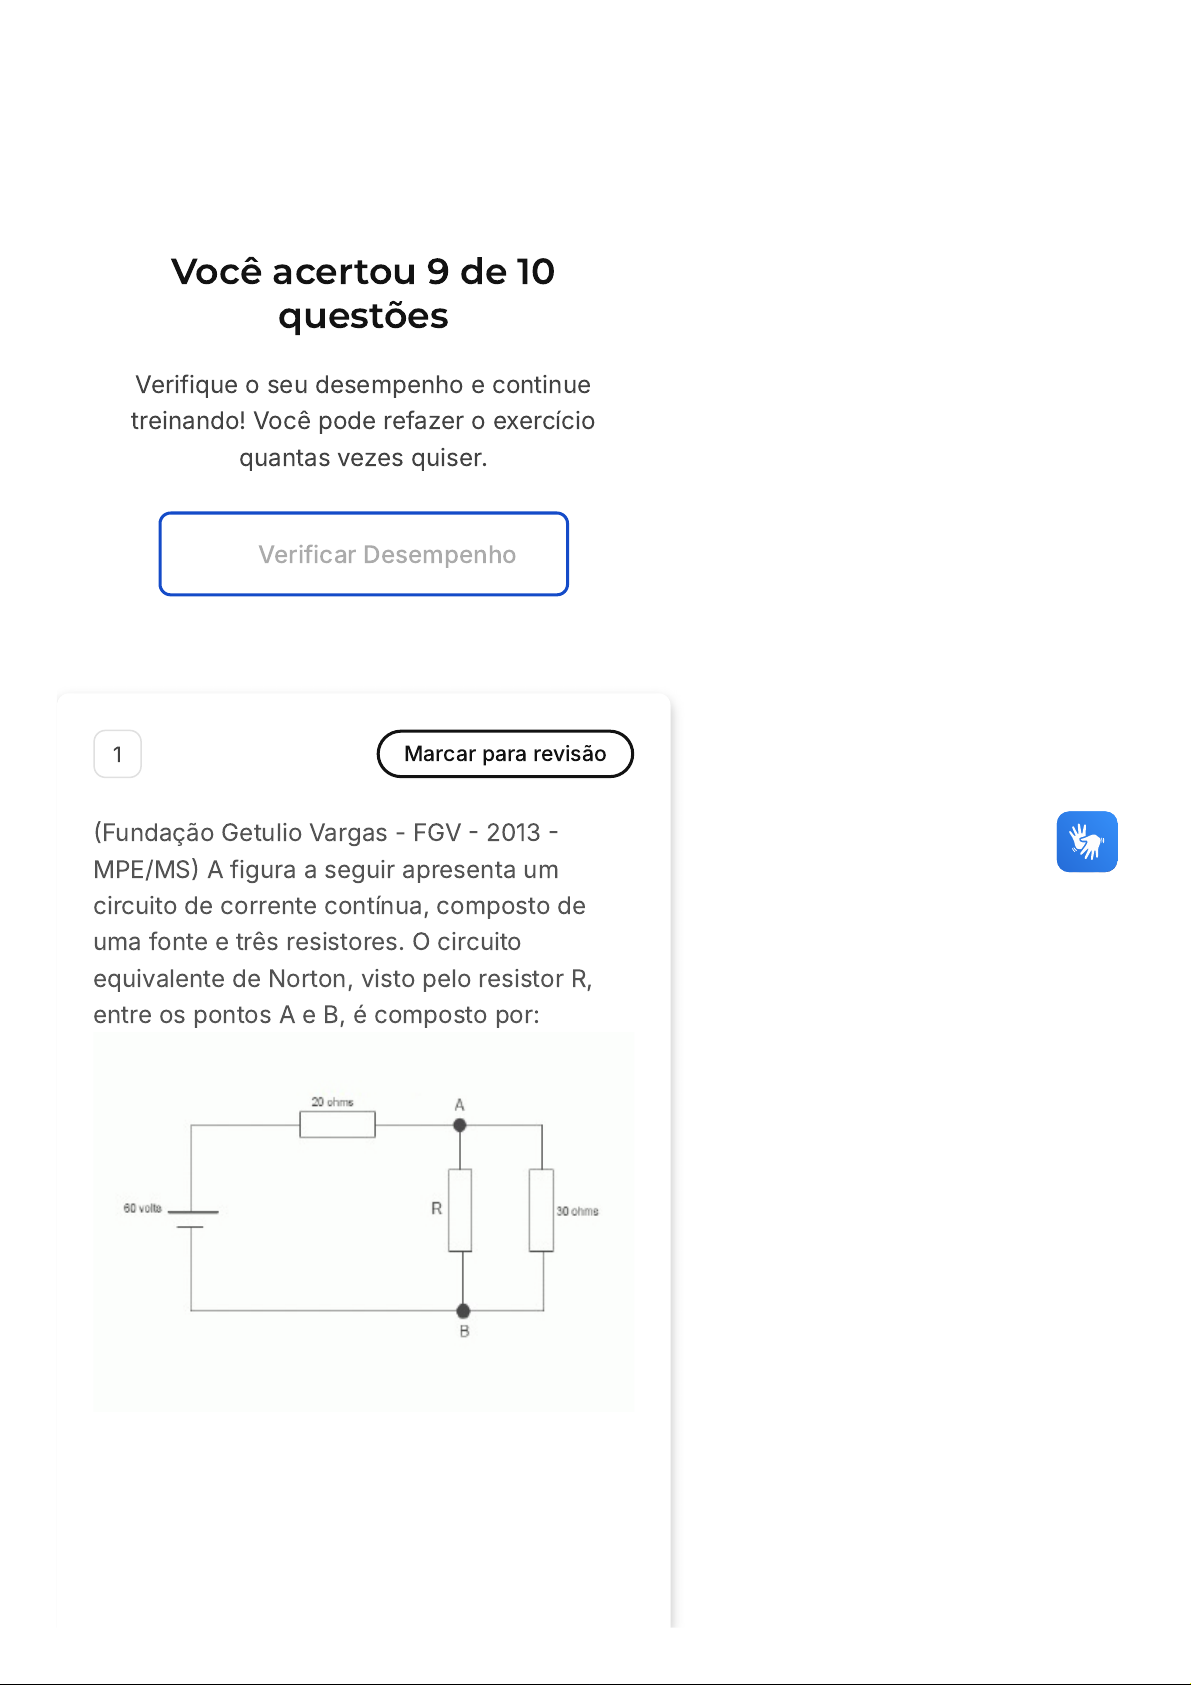This screenshot has width=1191, height=1685.
Task: Click the 30 ohms resistor in the diagram
Action: (541, 1210)
